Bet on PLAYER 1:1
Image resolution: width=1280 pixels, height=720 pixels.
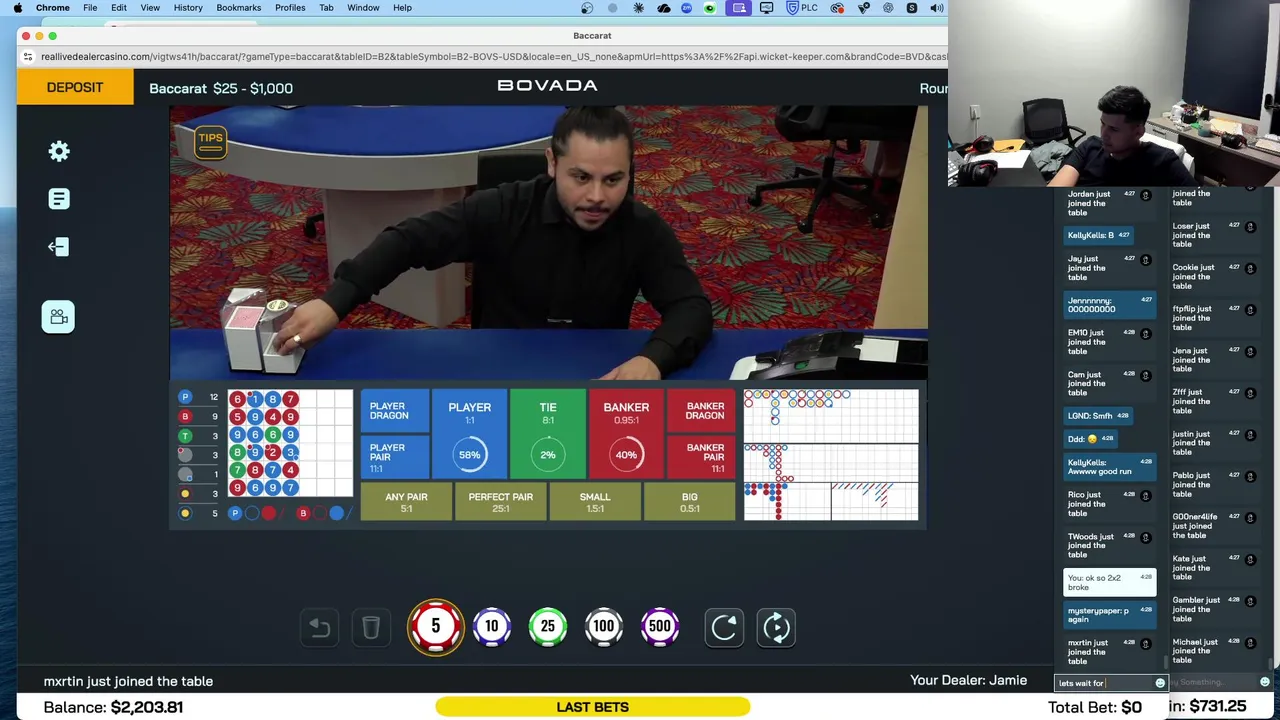coord(469,434)
